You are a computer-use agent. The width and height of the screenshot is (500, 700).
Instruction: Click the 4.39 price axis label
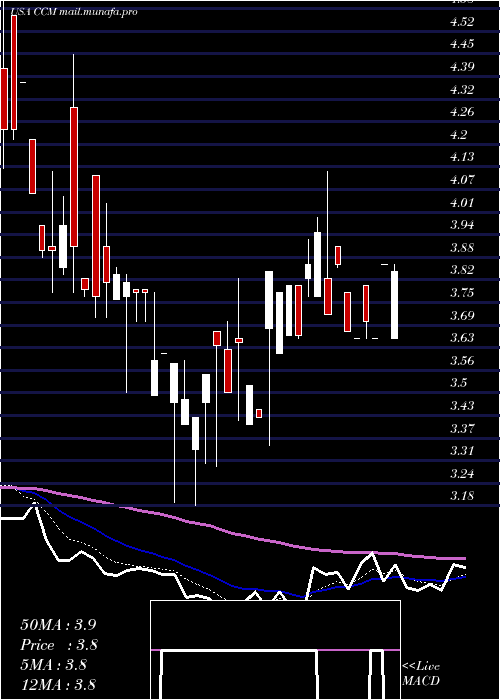(462, 67)
